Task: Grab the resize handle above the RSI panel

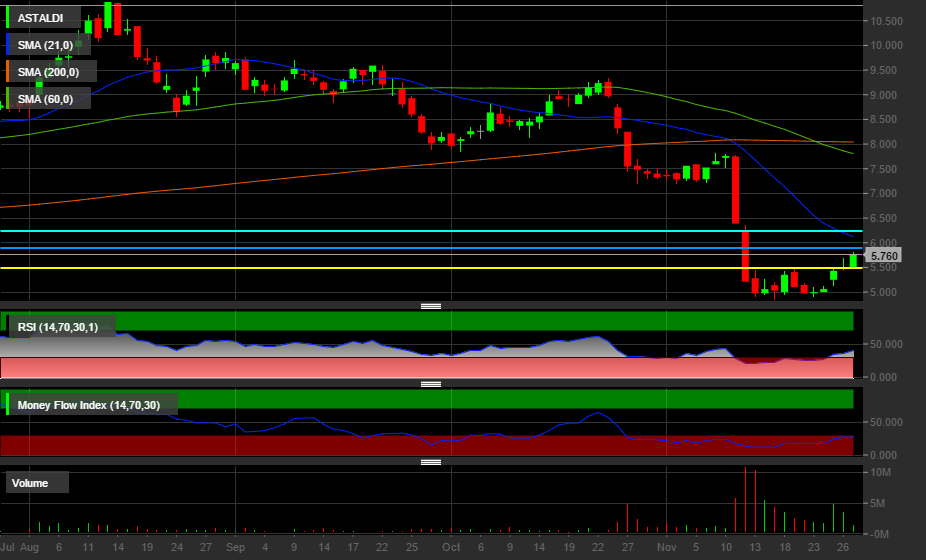Action: pyautogui.click(x=431, y=306)
